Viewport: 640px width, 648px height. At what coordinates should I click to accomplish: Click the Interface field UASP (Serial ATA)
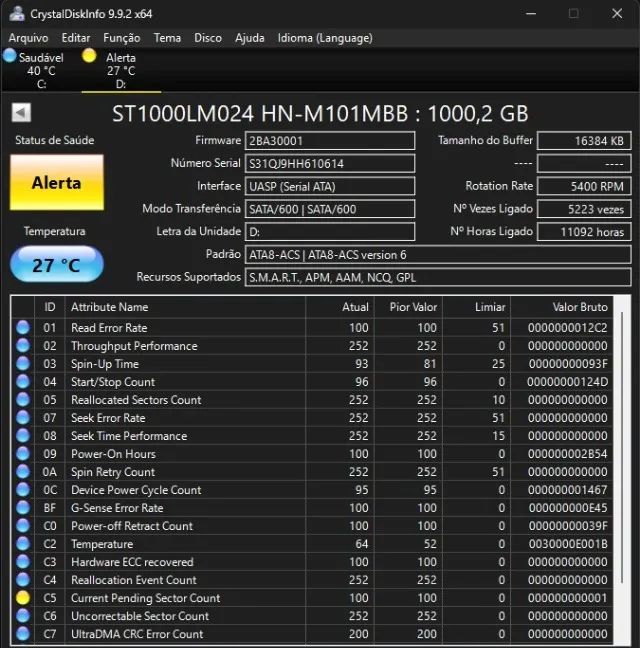(x=330, y=186)
